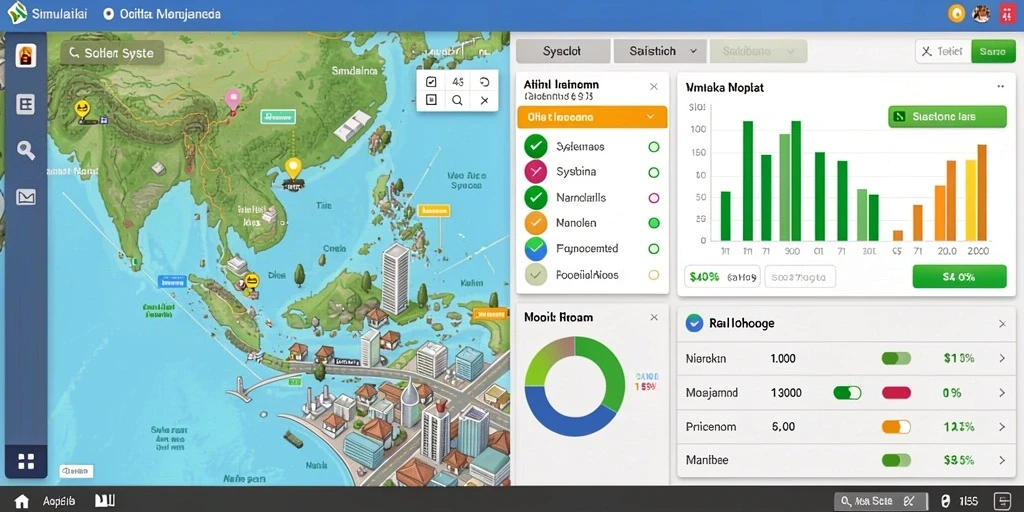Click the $40% button below the chart
Screen dimensions: 1024x512
tap(722, 277)
